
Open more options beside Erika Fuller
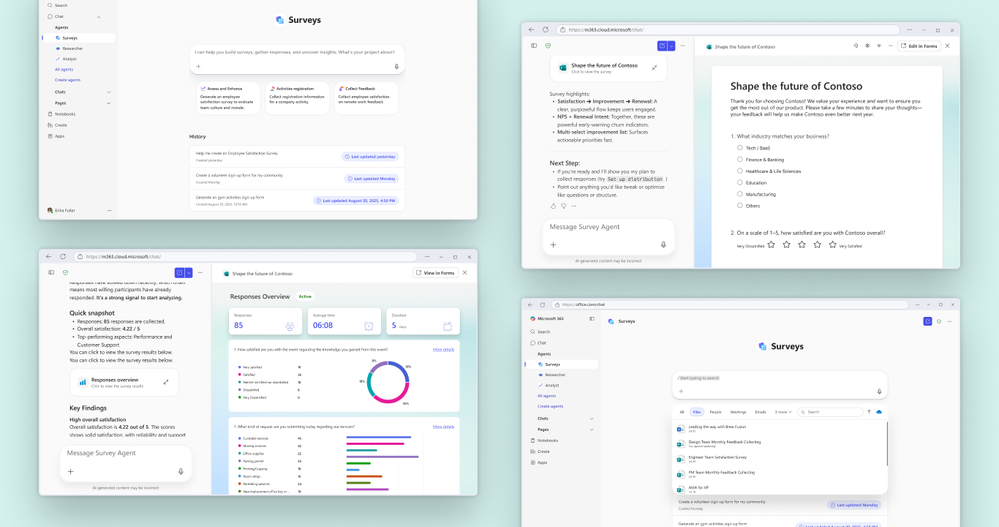(x=109, y=210)
